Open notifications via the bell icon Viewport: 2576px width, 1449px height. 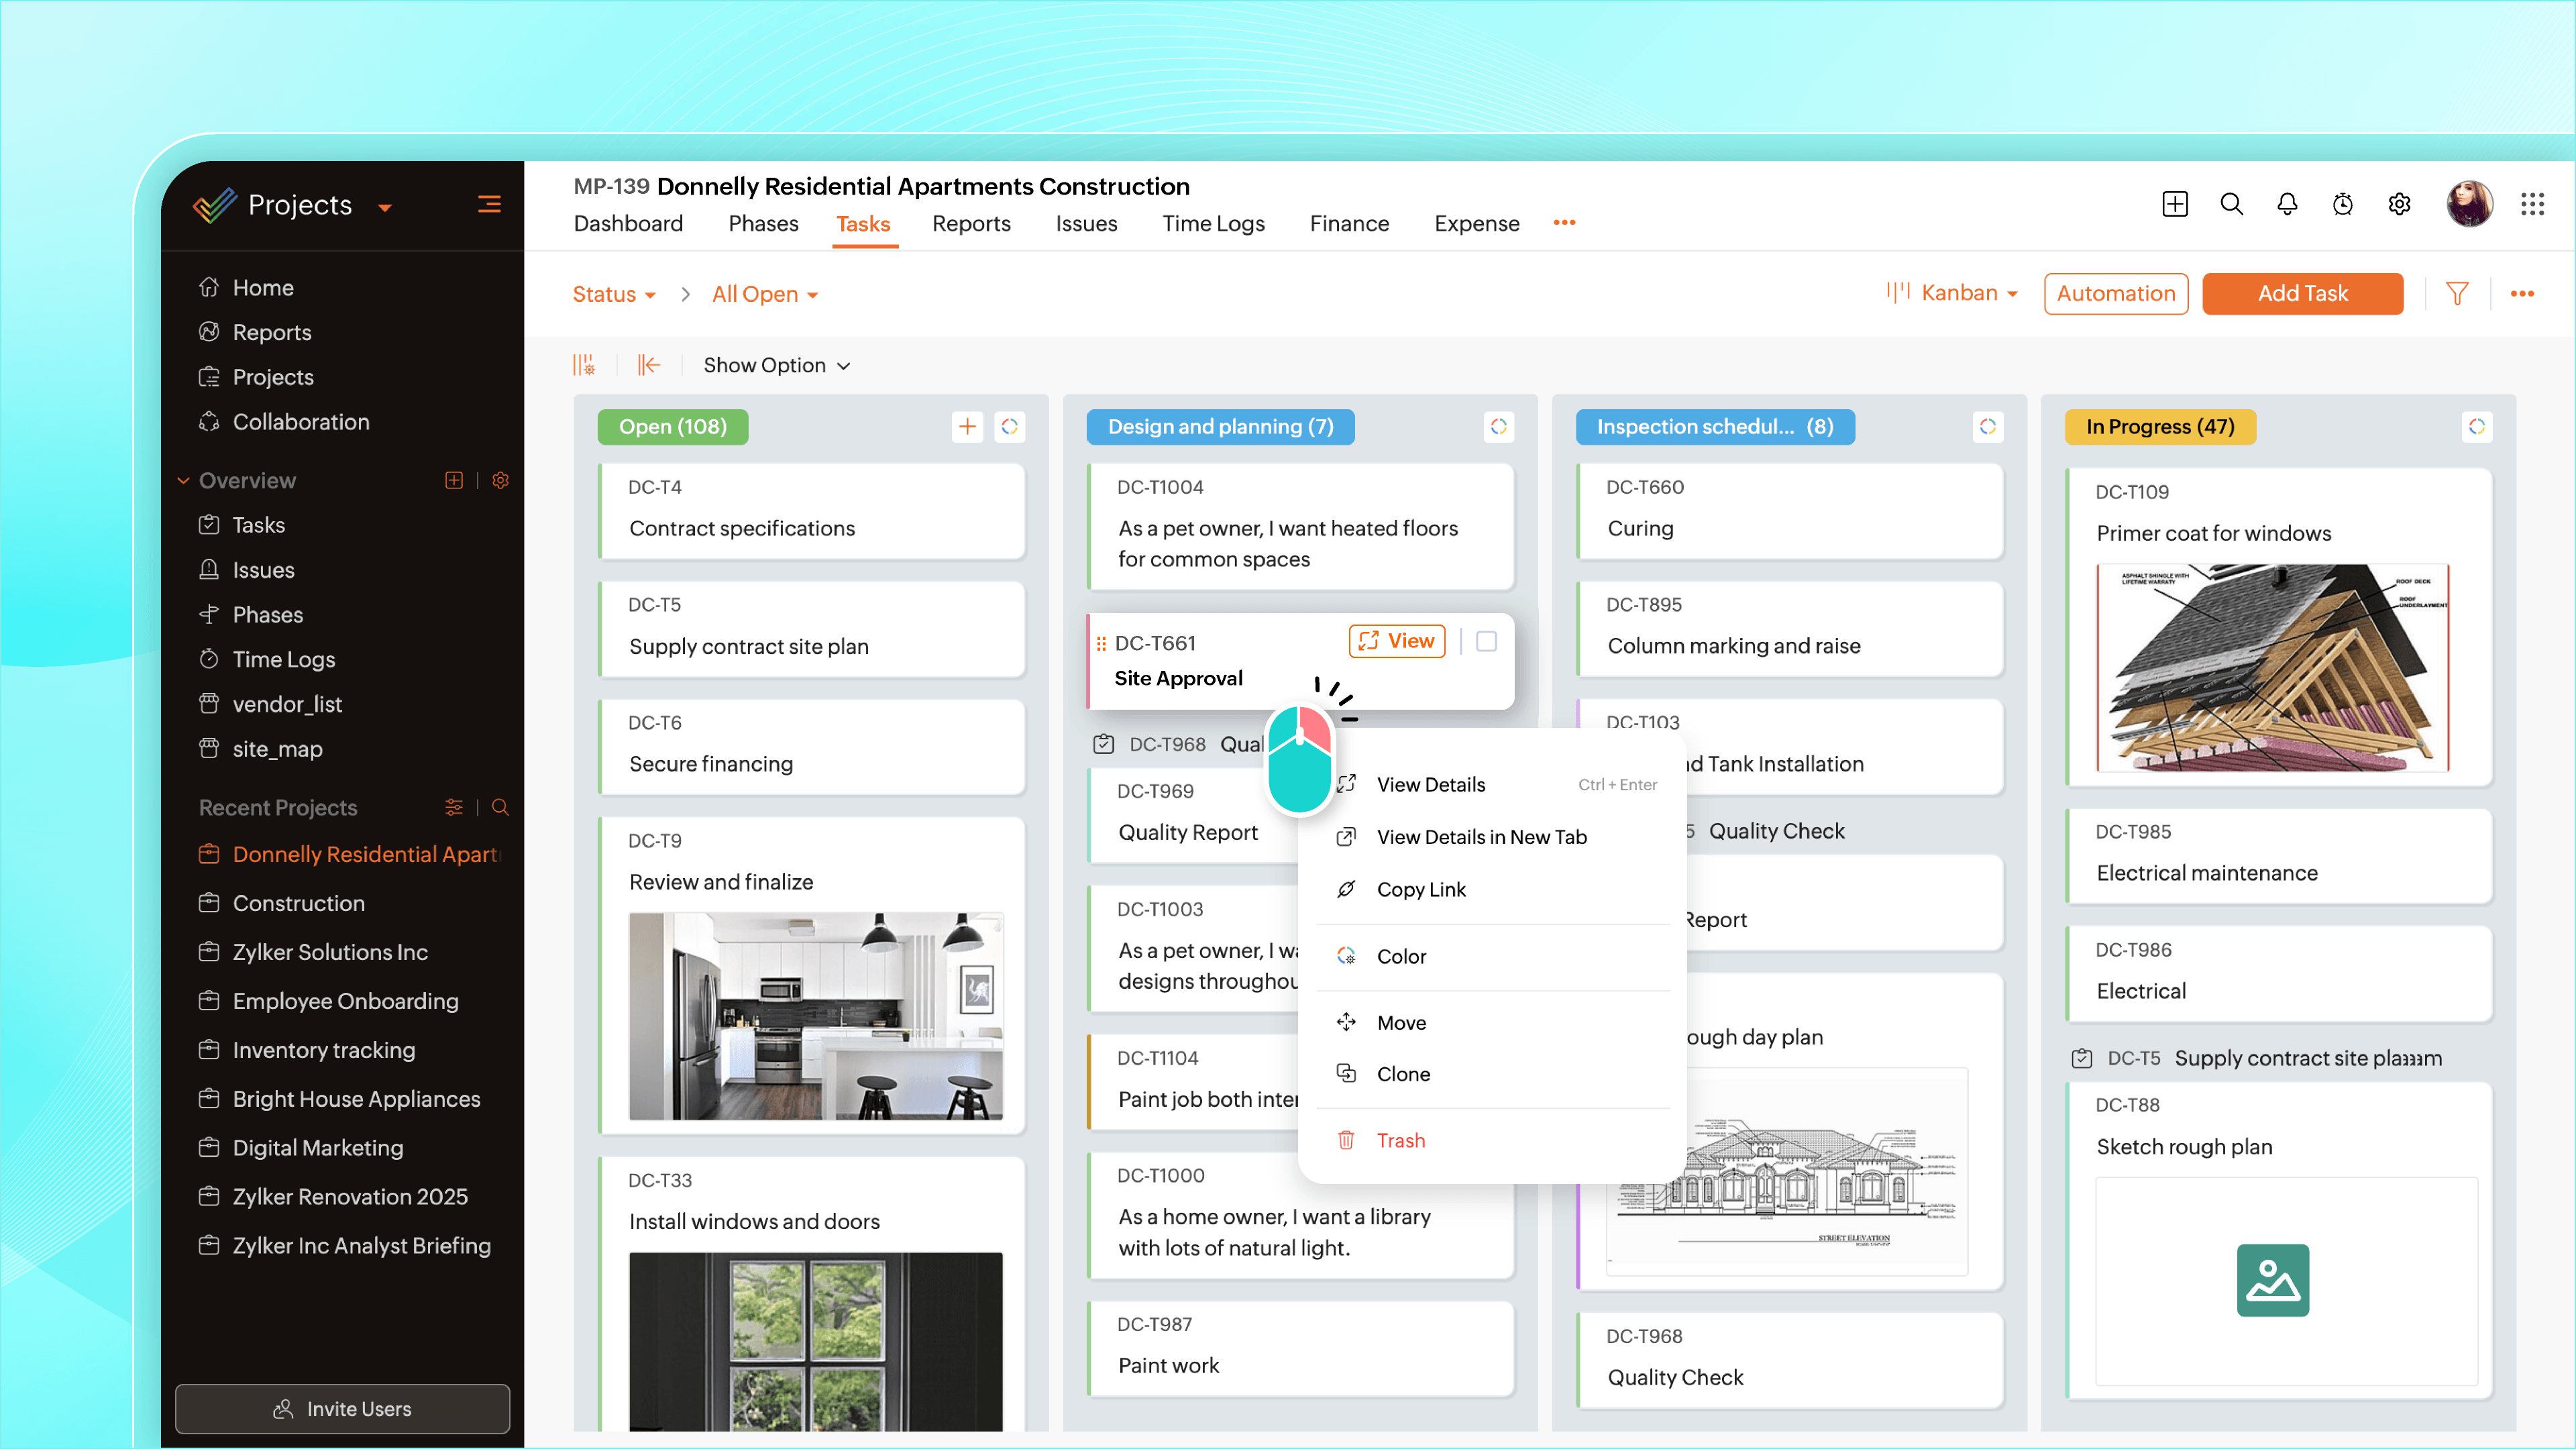(x=2287, y=203)
